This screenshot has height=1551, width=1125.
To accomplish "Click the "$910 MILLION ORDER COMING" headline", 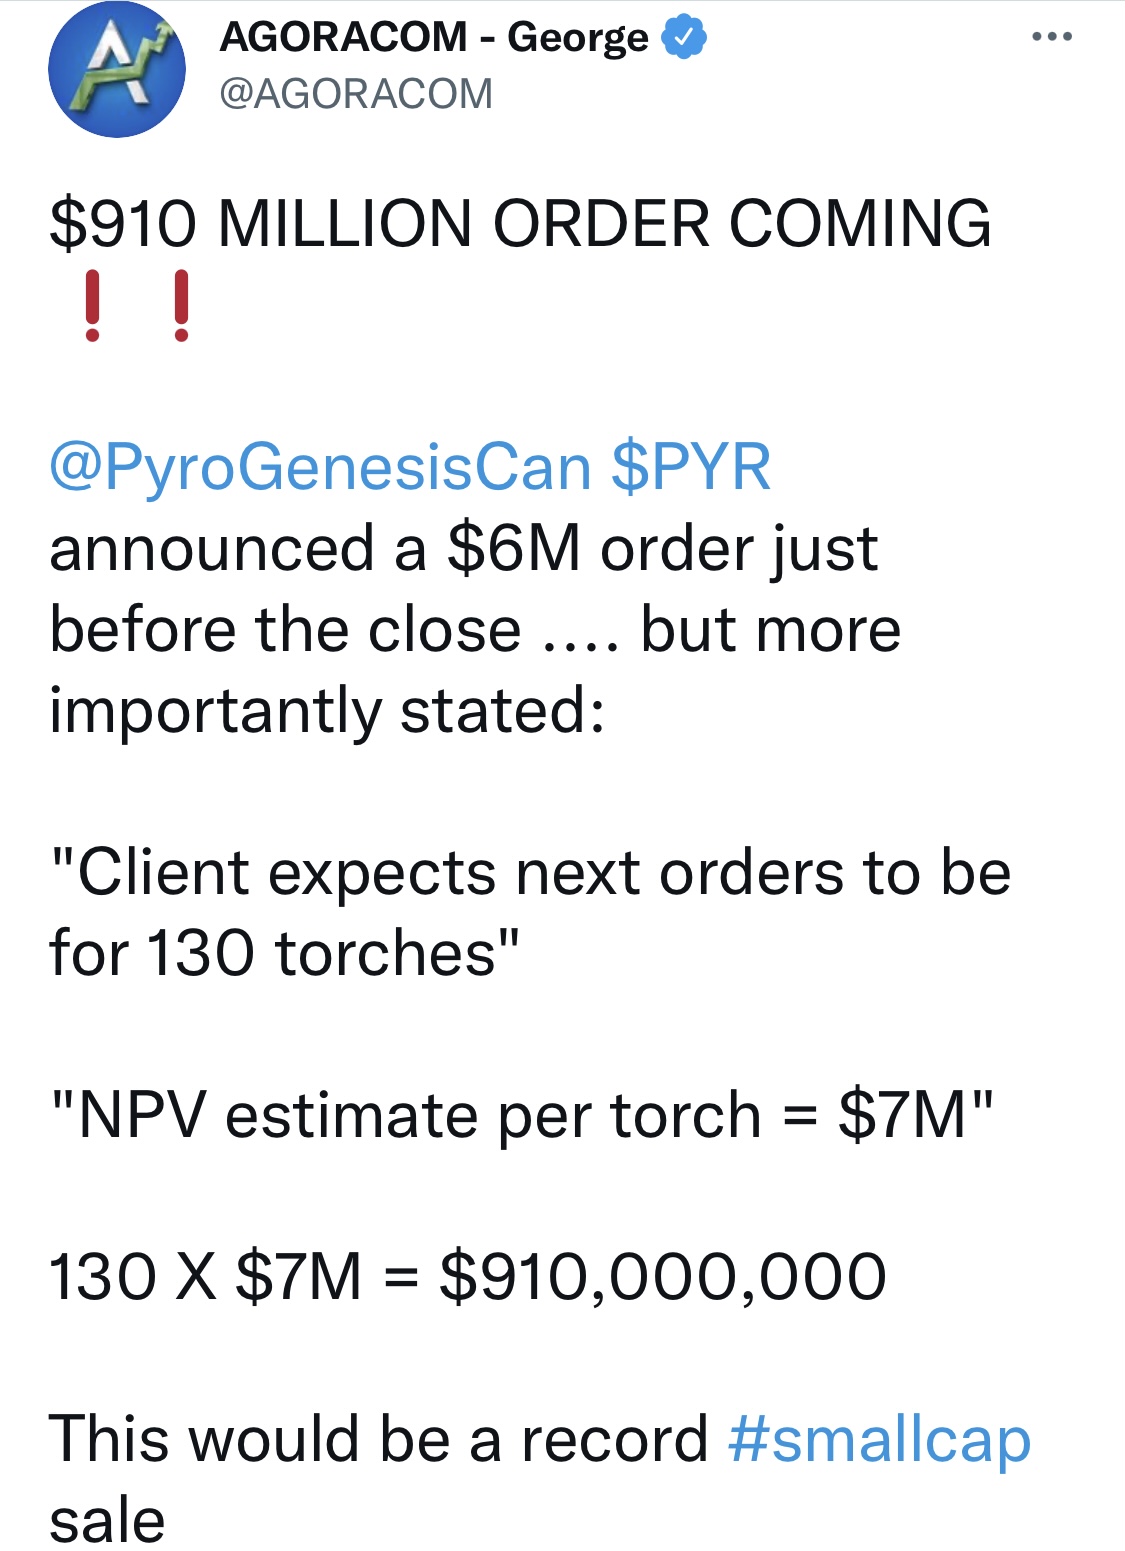I will click(x=520, y=223).
